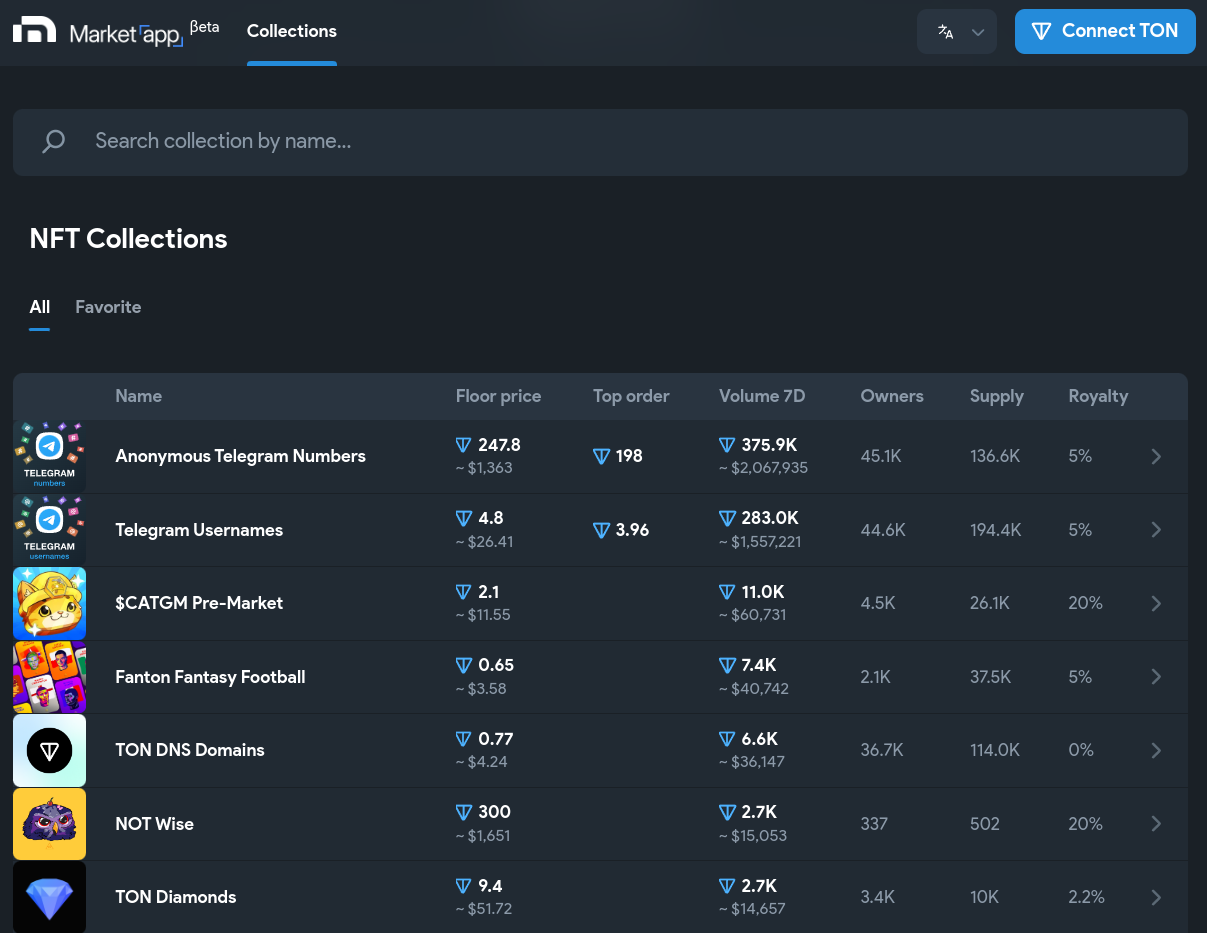Click the Anonymous Telegram Numbers thumbnail
The image size is (1207, 933).
[49, 456]
